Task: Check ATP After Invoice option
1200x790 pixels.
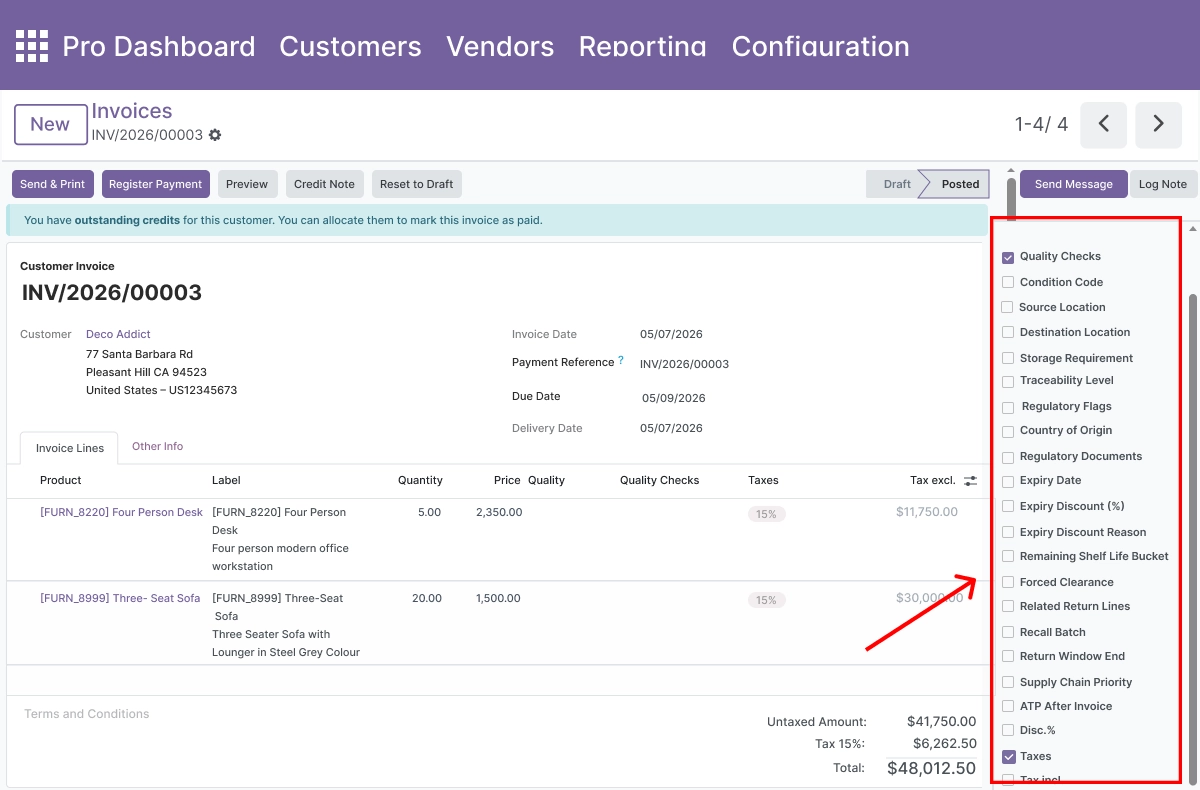Action: pos(1008,707)
